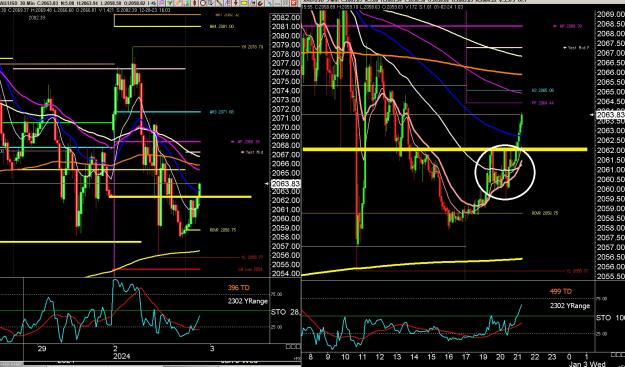The height and width of the screenshot is (367, 625).
Task: Click 2058.00 on the right price axis
Action: (611, 228)
